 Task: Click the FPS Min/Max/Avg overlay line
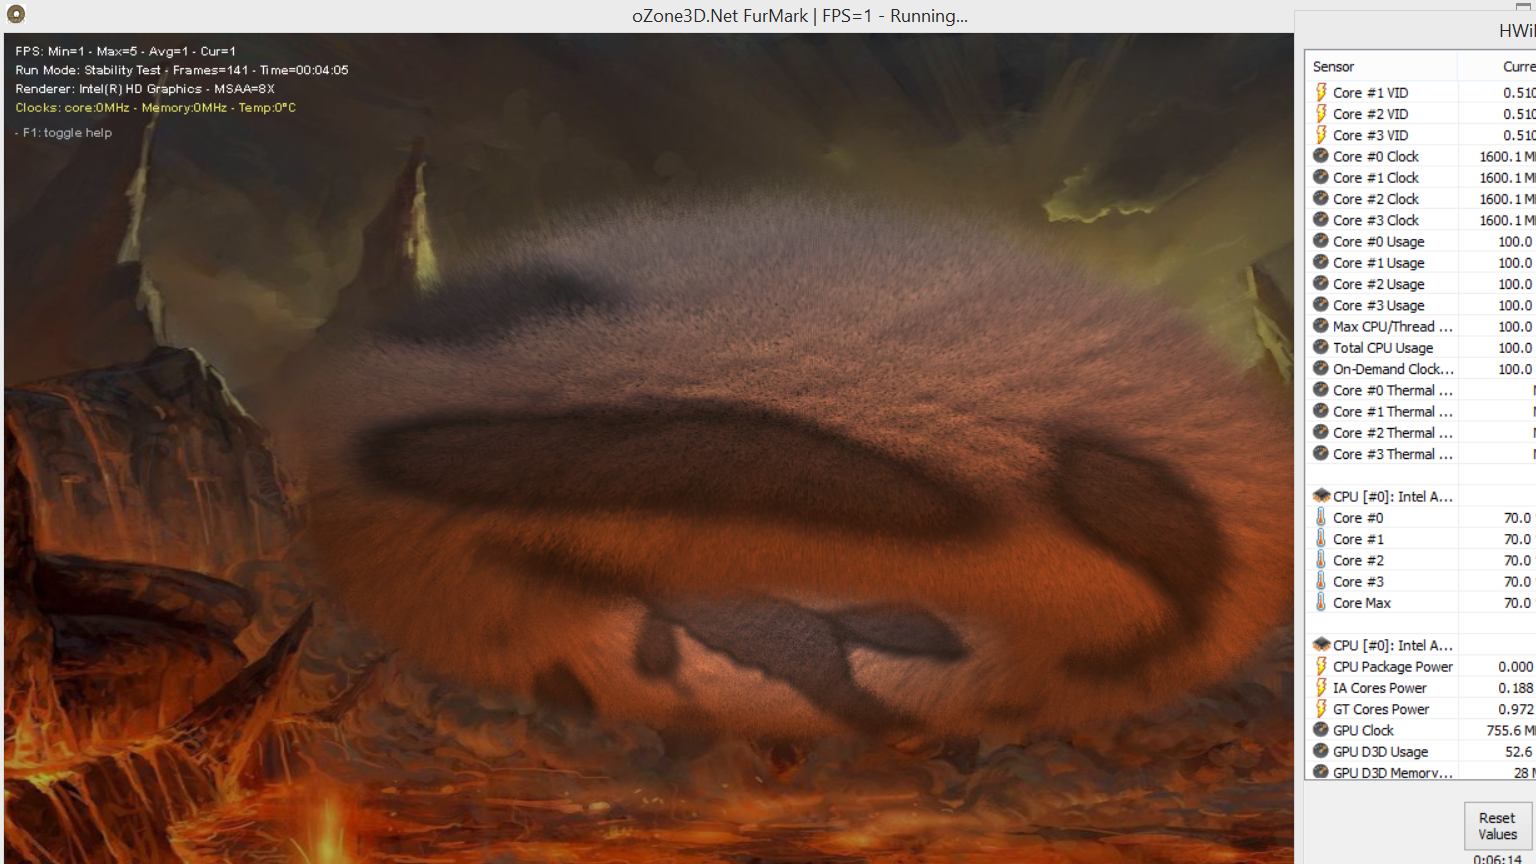coord(126,51)
